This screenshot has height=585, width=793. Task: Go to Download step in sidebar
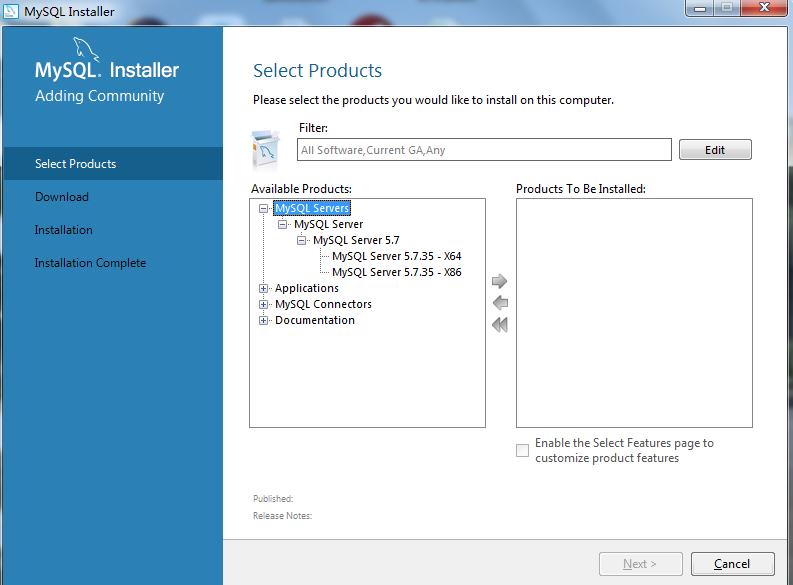coord(62,197)
